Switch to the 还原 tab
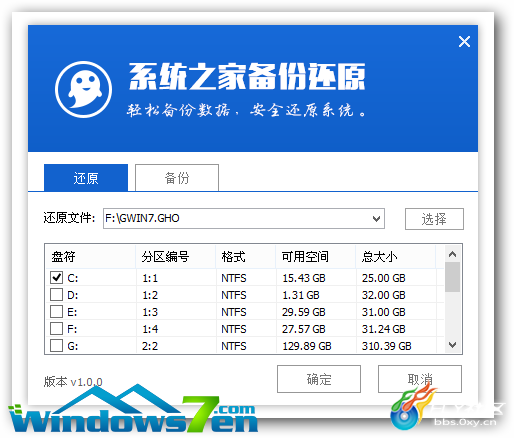514x438 pixels. click(86, 178)
